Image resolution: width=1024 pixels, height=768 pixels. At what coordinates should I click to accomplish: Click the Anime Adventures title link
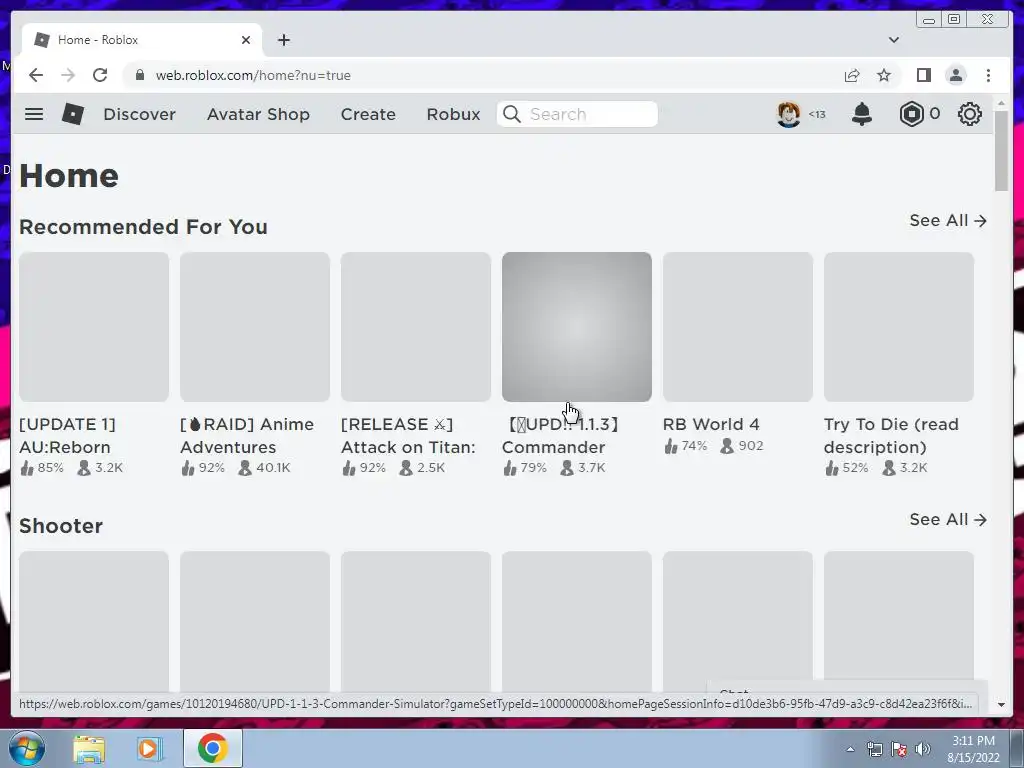click(x=247, y=436)
